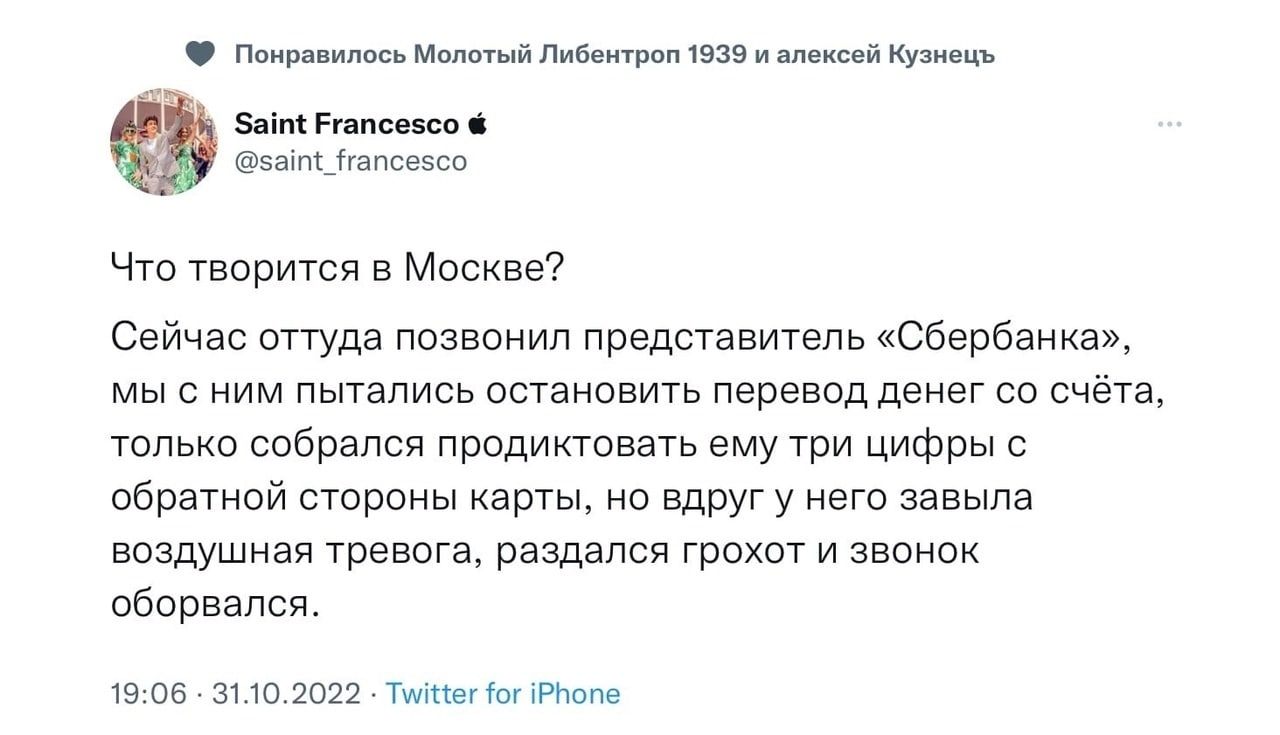
Task: Open Saint Francesco's profile avatar
Action: click(x=164, y=141)
